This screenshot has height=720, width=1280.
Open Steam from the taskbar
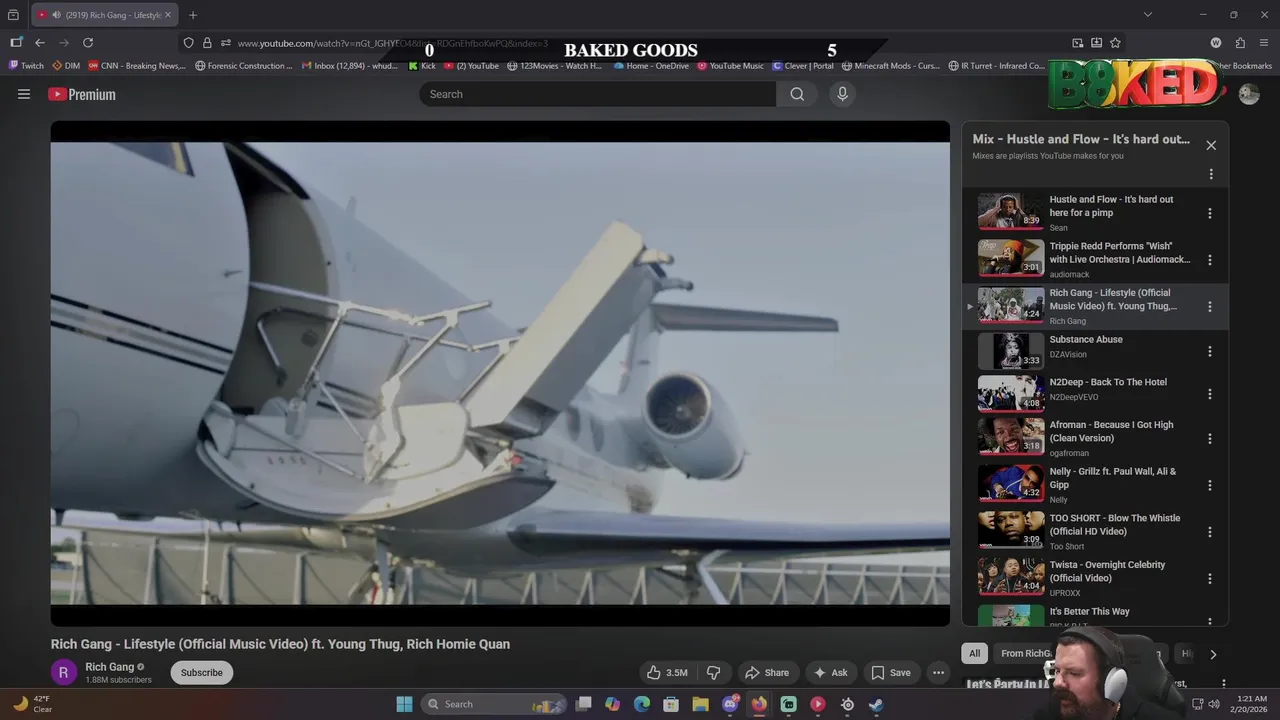pos(876,704)
